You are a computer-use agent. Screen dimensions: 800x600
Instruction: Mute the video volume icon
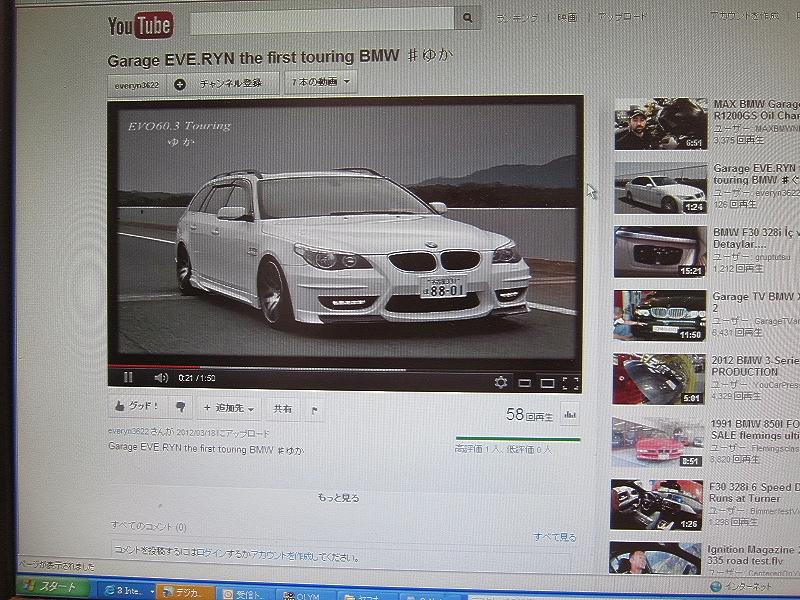point(161,378)
